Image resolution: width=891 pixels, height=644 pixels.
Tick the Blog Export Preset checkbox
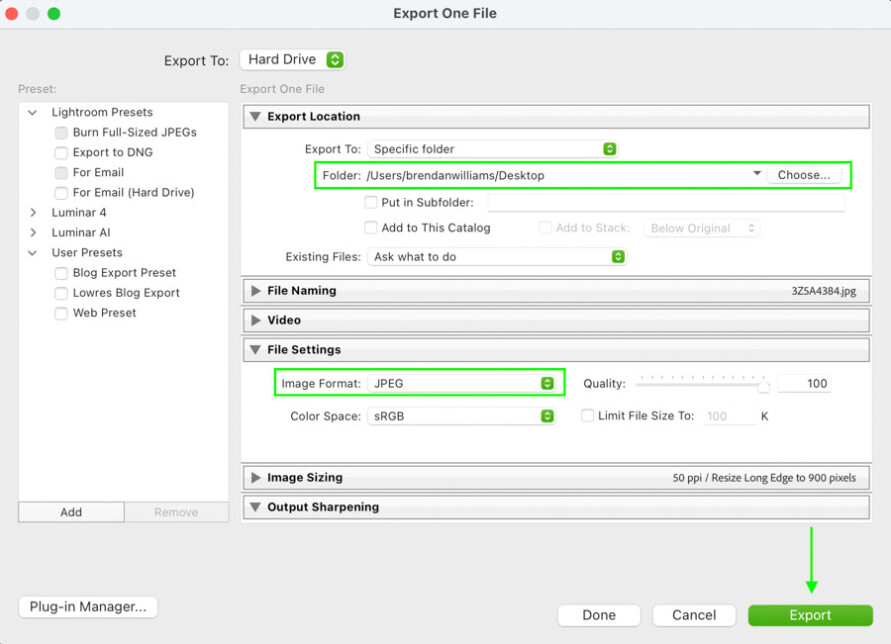(x=62, y=273)
